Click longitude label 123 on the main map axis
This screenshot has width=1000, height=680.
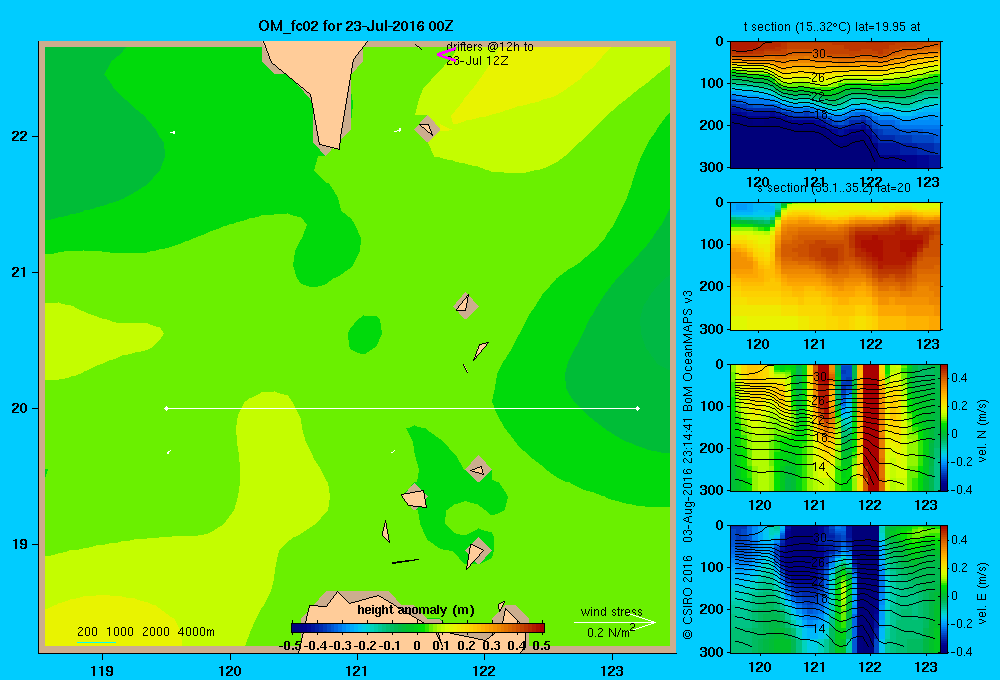pyautogui.click(x=612, y=670)
